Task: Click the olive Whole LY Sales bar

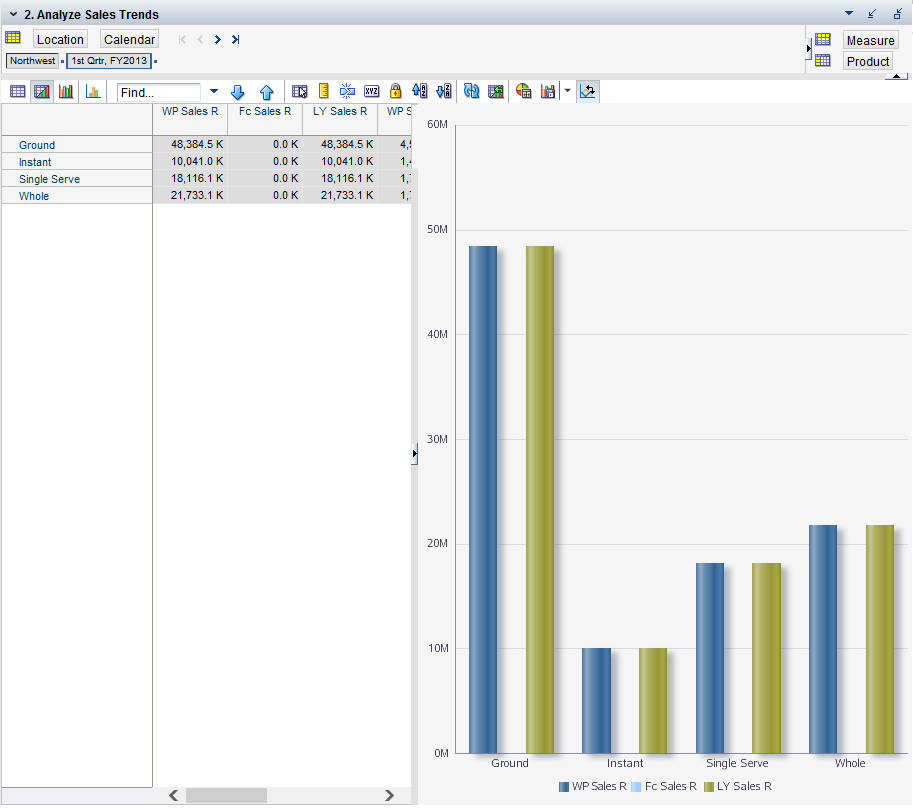Action: [880, 639]
